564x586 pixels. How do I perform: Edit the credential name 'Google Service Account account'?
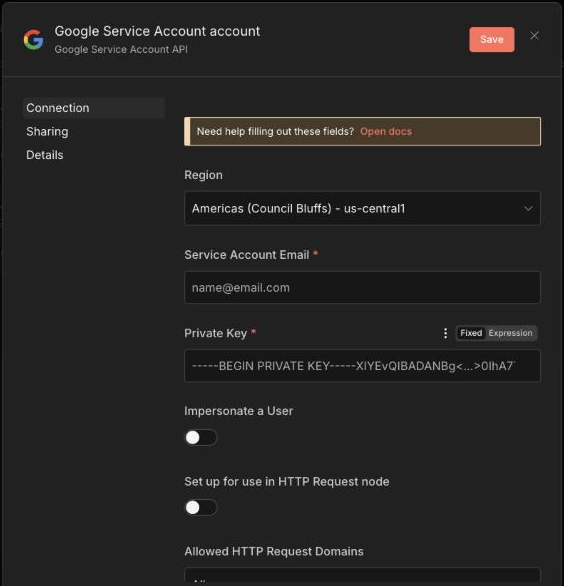click(x=157, y=31)
